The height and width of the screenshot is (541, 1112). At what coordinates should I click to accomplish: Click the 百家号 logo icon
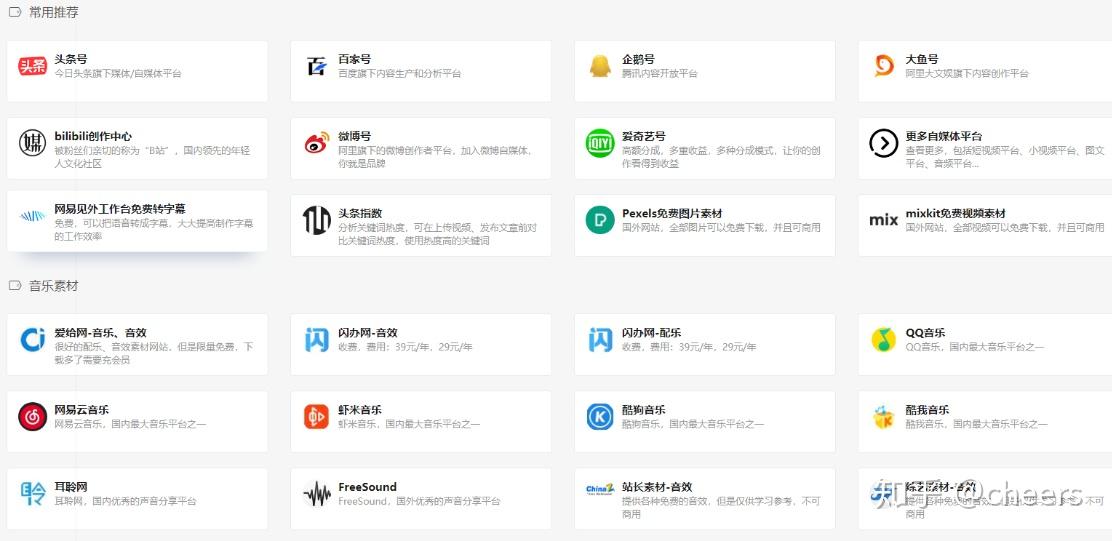pos(316,67)
